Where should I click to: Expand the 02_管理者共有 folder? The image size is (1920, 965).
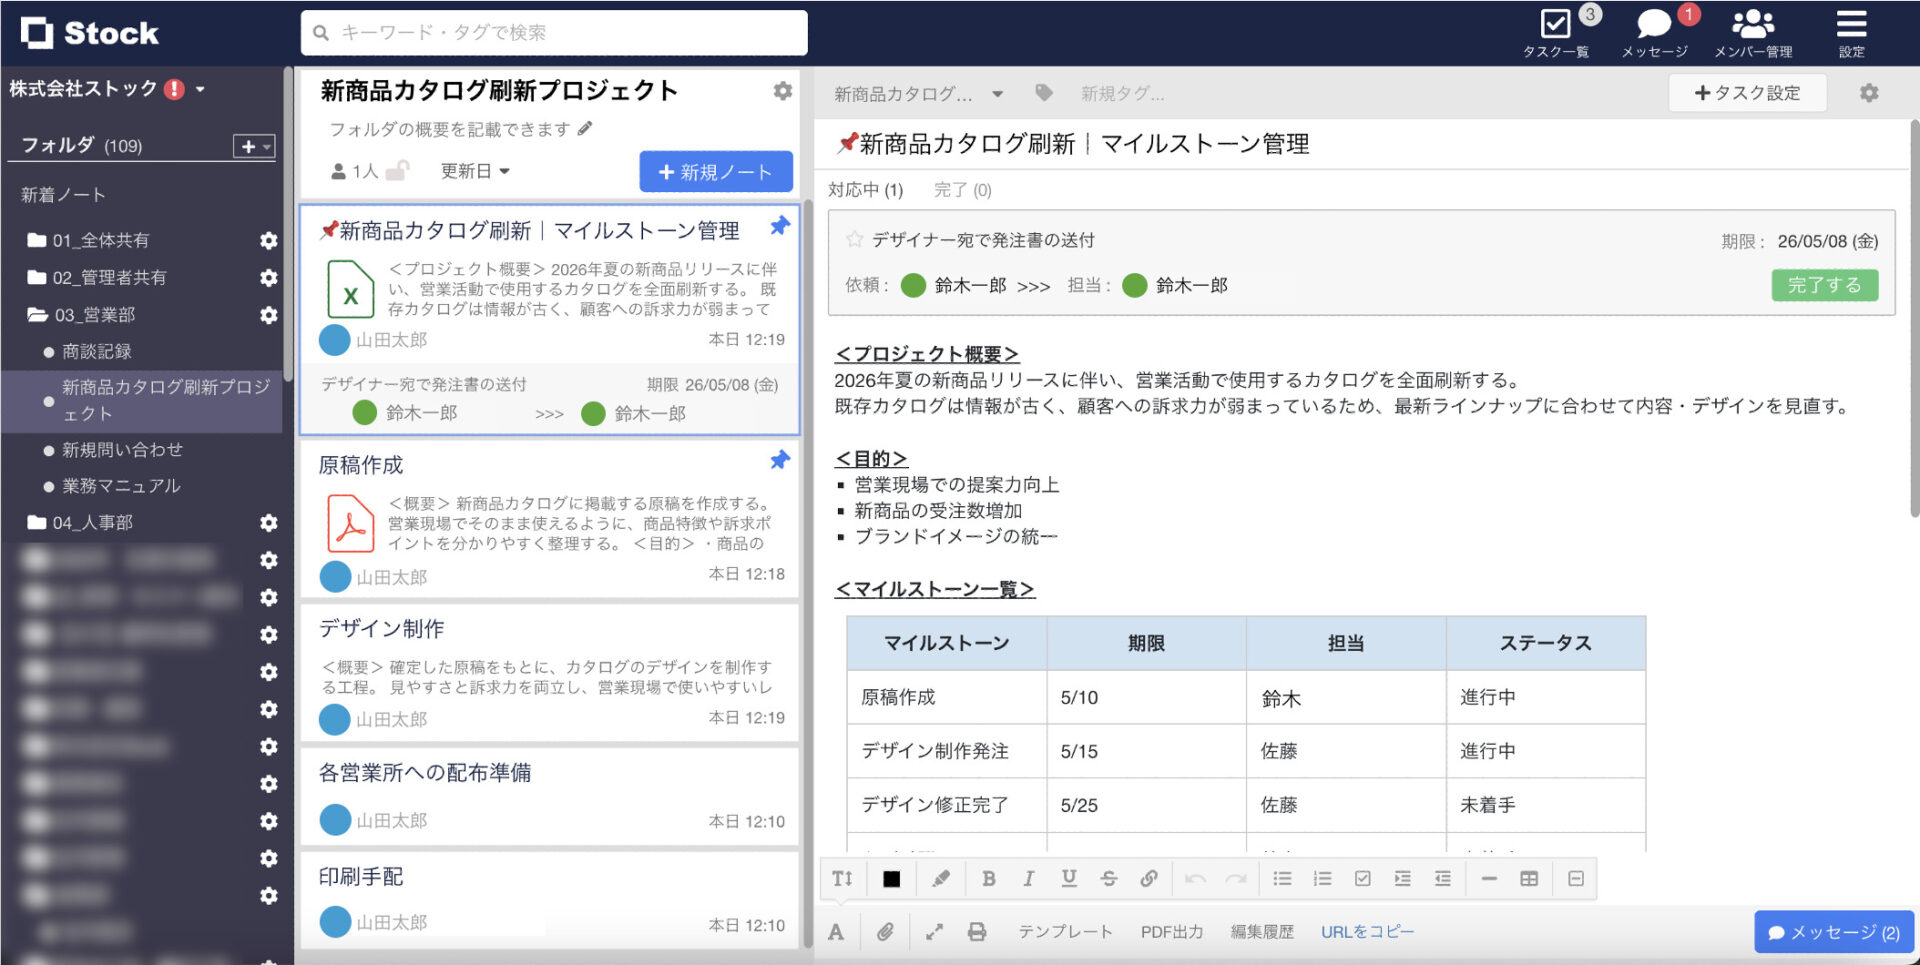[37, 277]
